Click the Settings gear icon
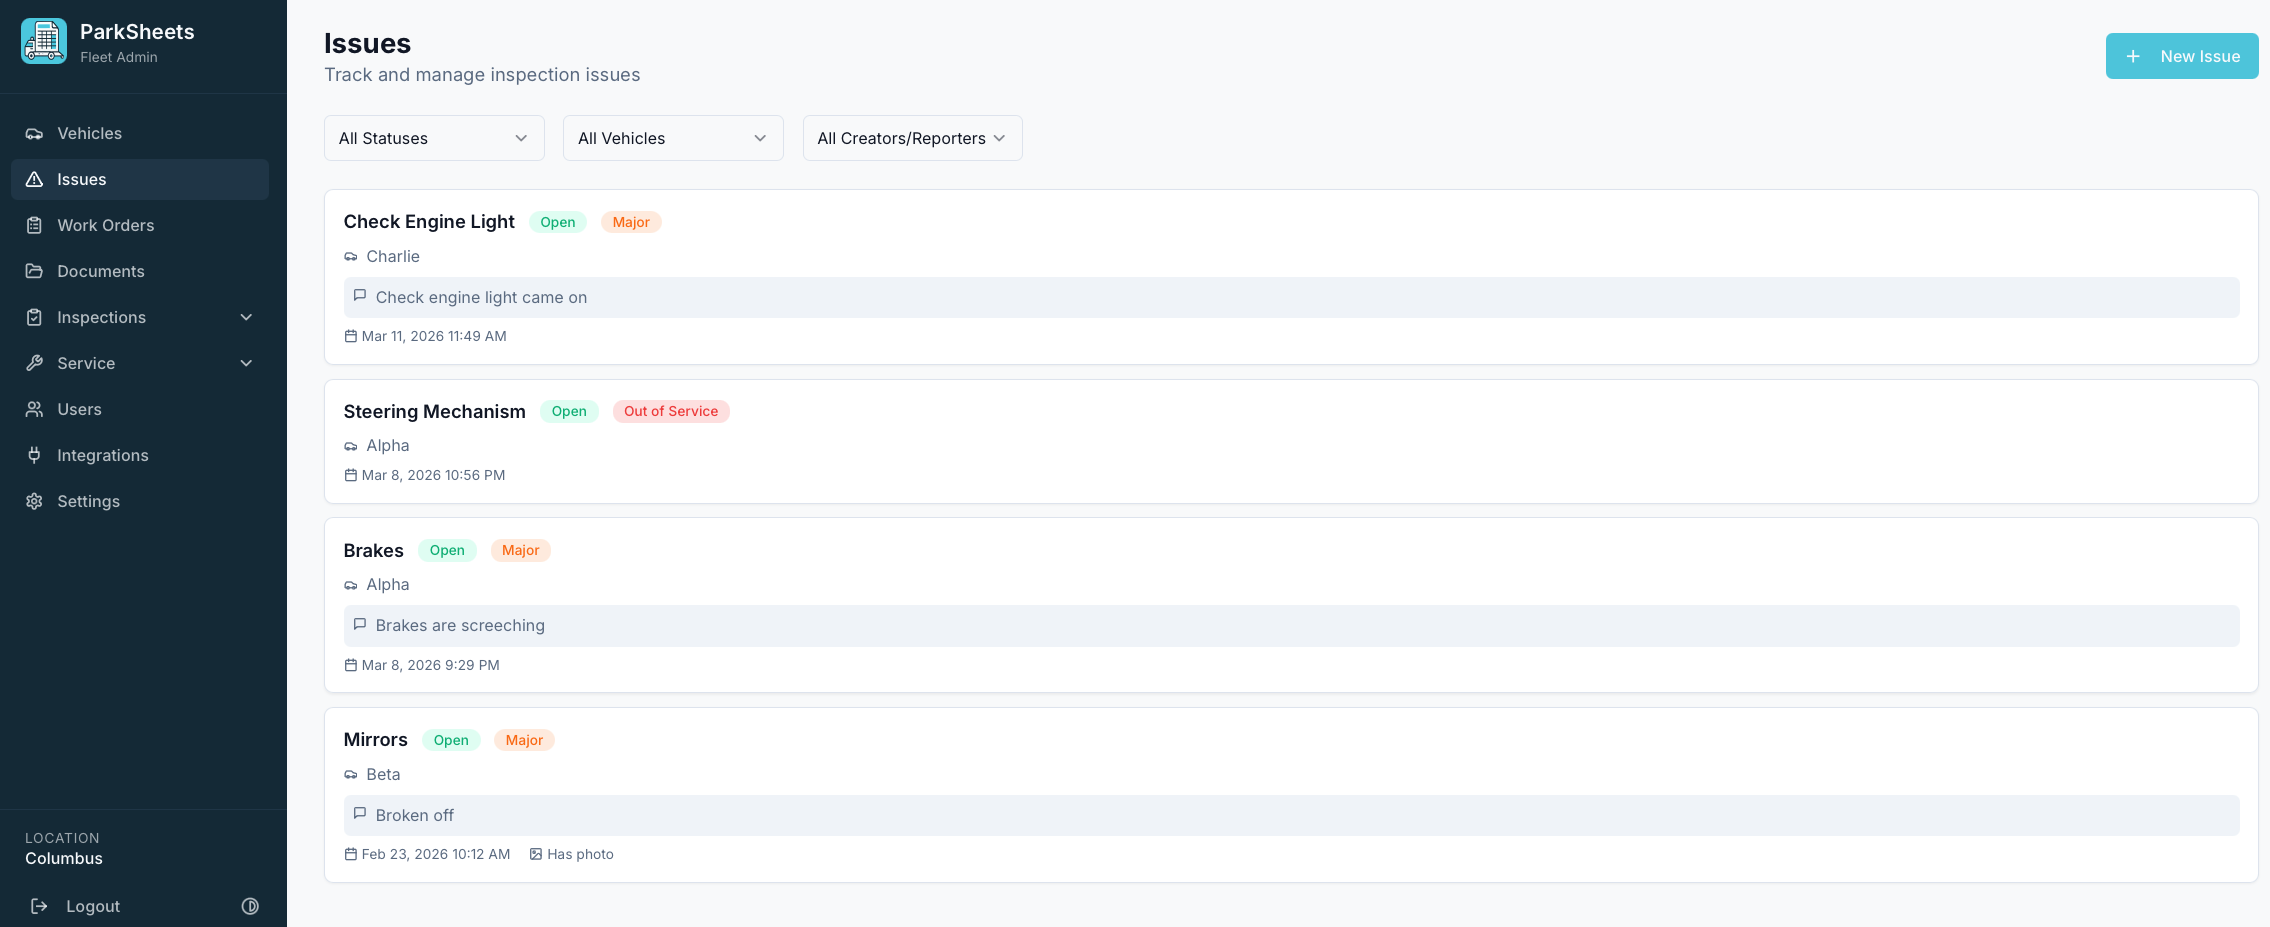The height and width of the screenshot is (927, 2270). (x=34, y=502)
